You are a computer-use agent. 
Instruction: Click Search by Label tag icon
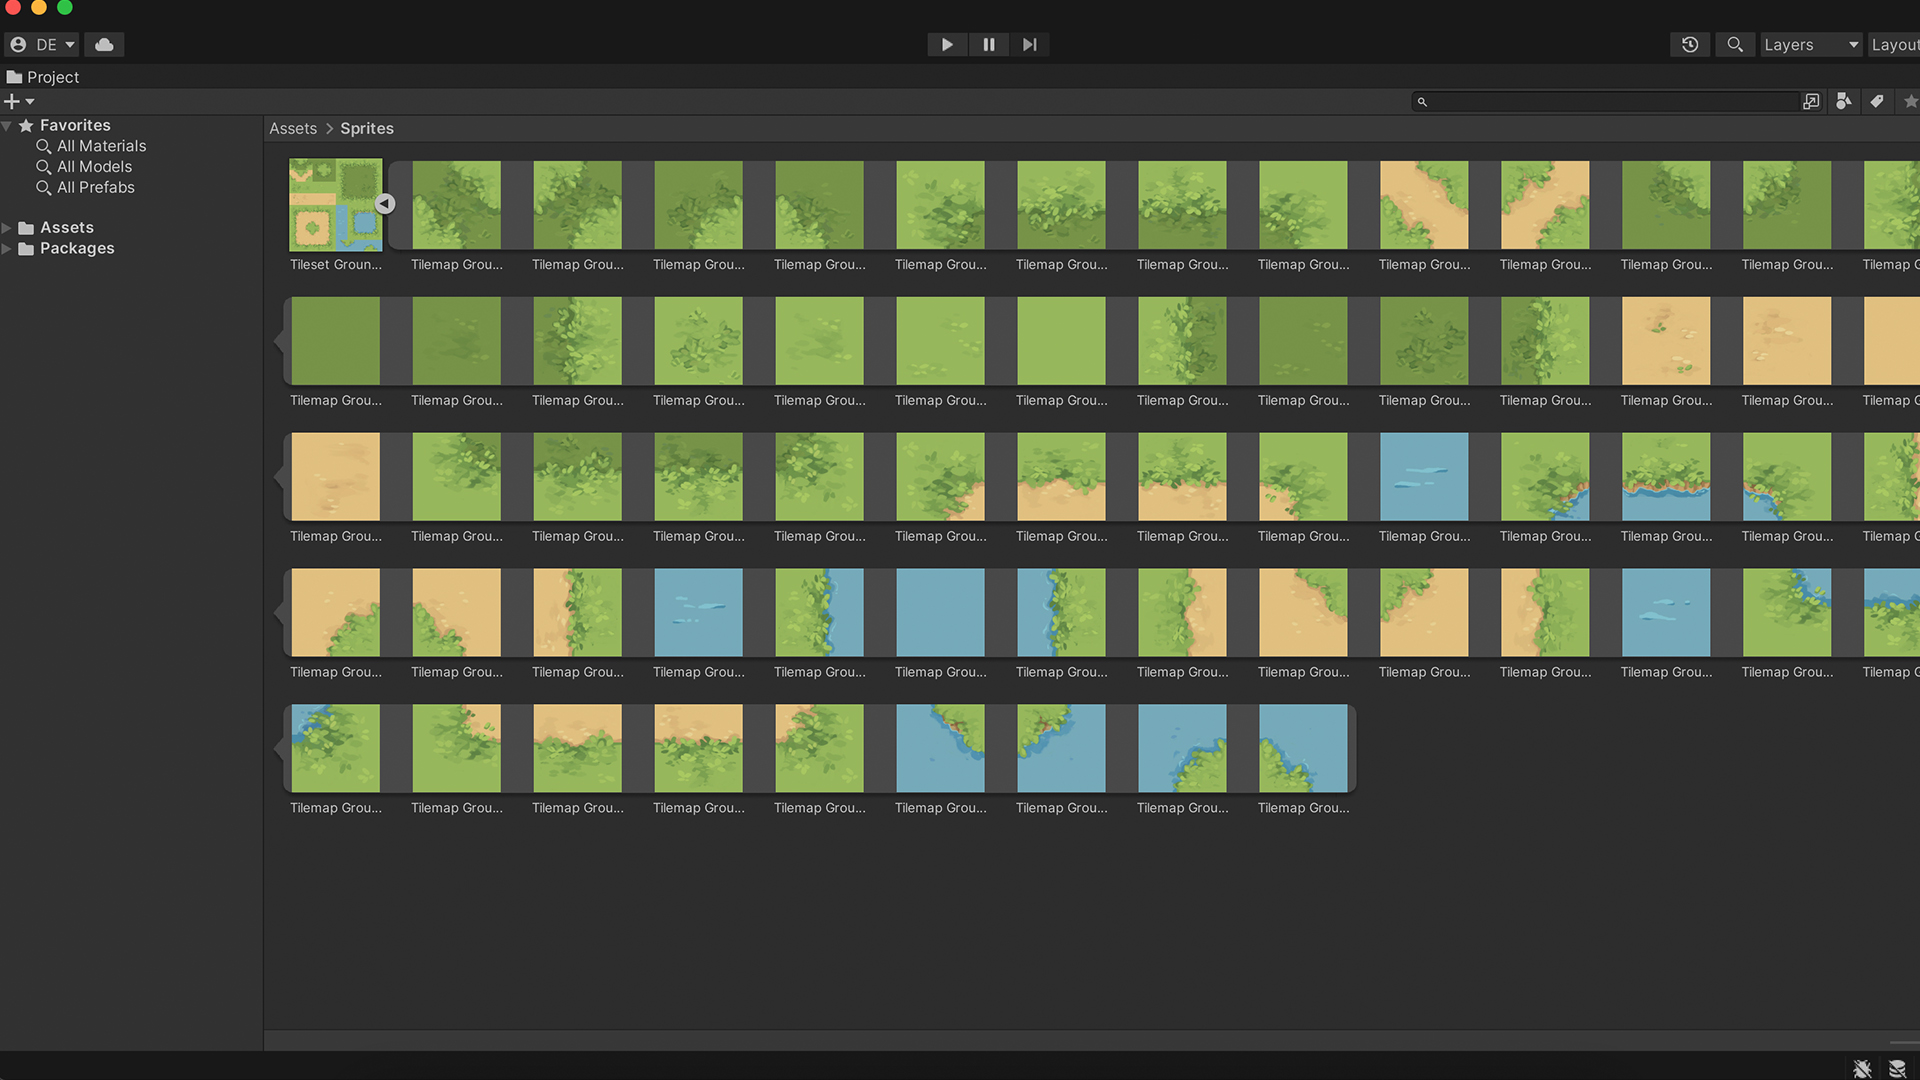[1877, 101]
